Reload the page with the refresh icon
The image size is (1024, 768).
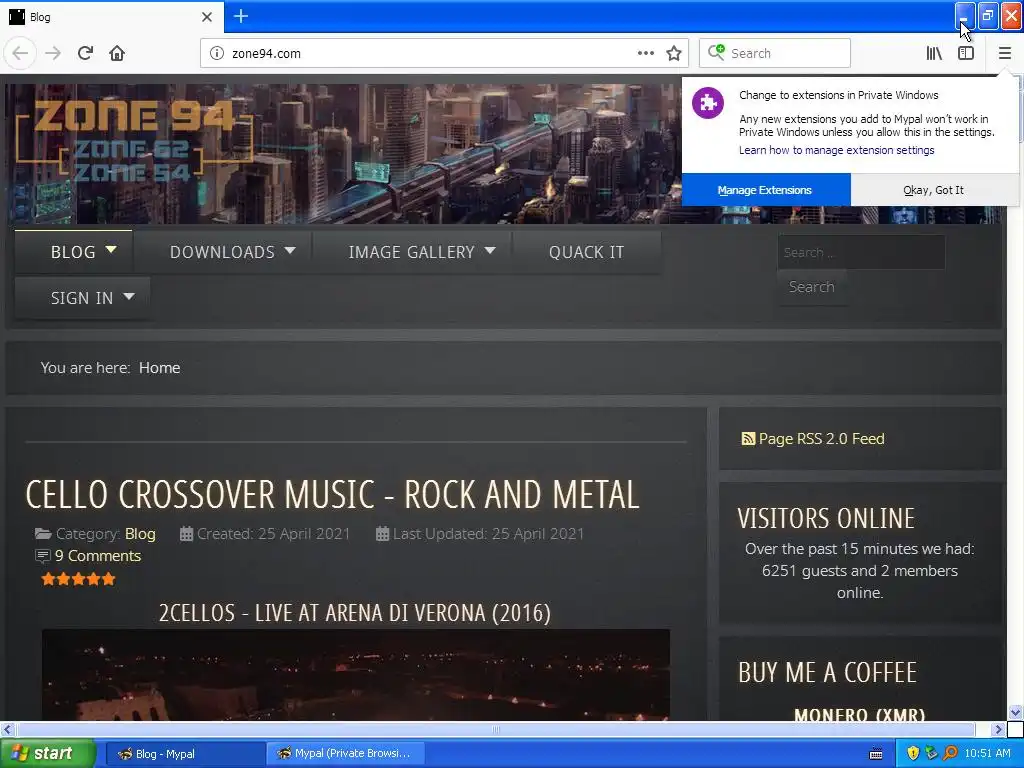[85, 53]
